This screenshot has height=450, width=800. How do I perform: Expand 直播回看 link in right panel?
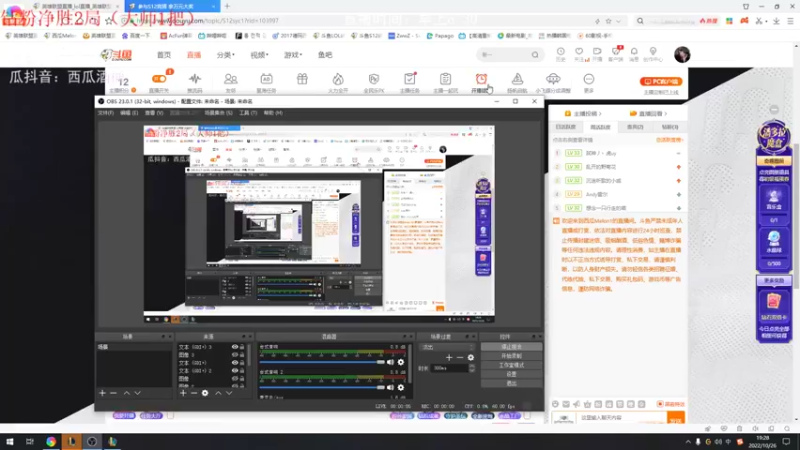(x=648, y=114)
